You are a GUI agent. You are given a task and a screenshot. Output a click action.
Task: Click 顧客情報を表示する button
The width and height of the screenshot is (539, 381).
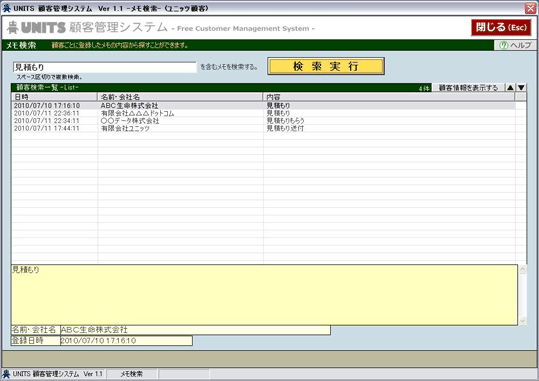pyautogui.click(x=468, y=88)
